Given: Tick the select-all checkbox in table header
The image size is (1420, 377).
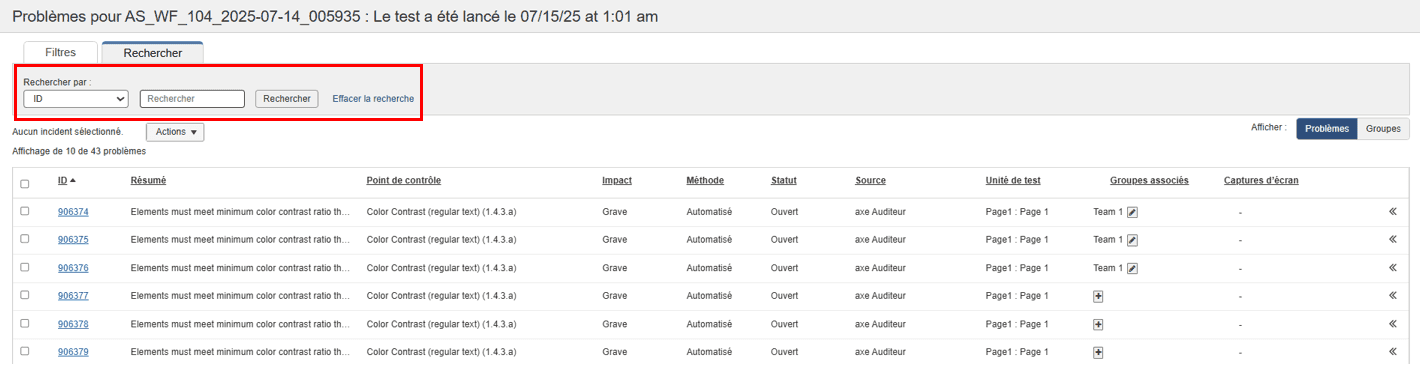Looking at the screenshot, I should point(25,184).
